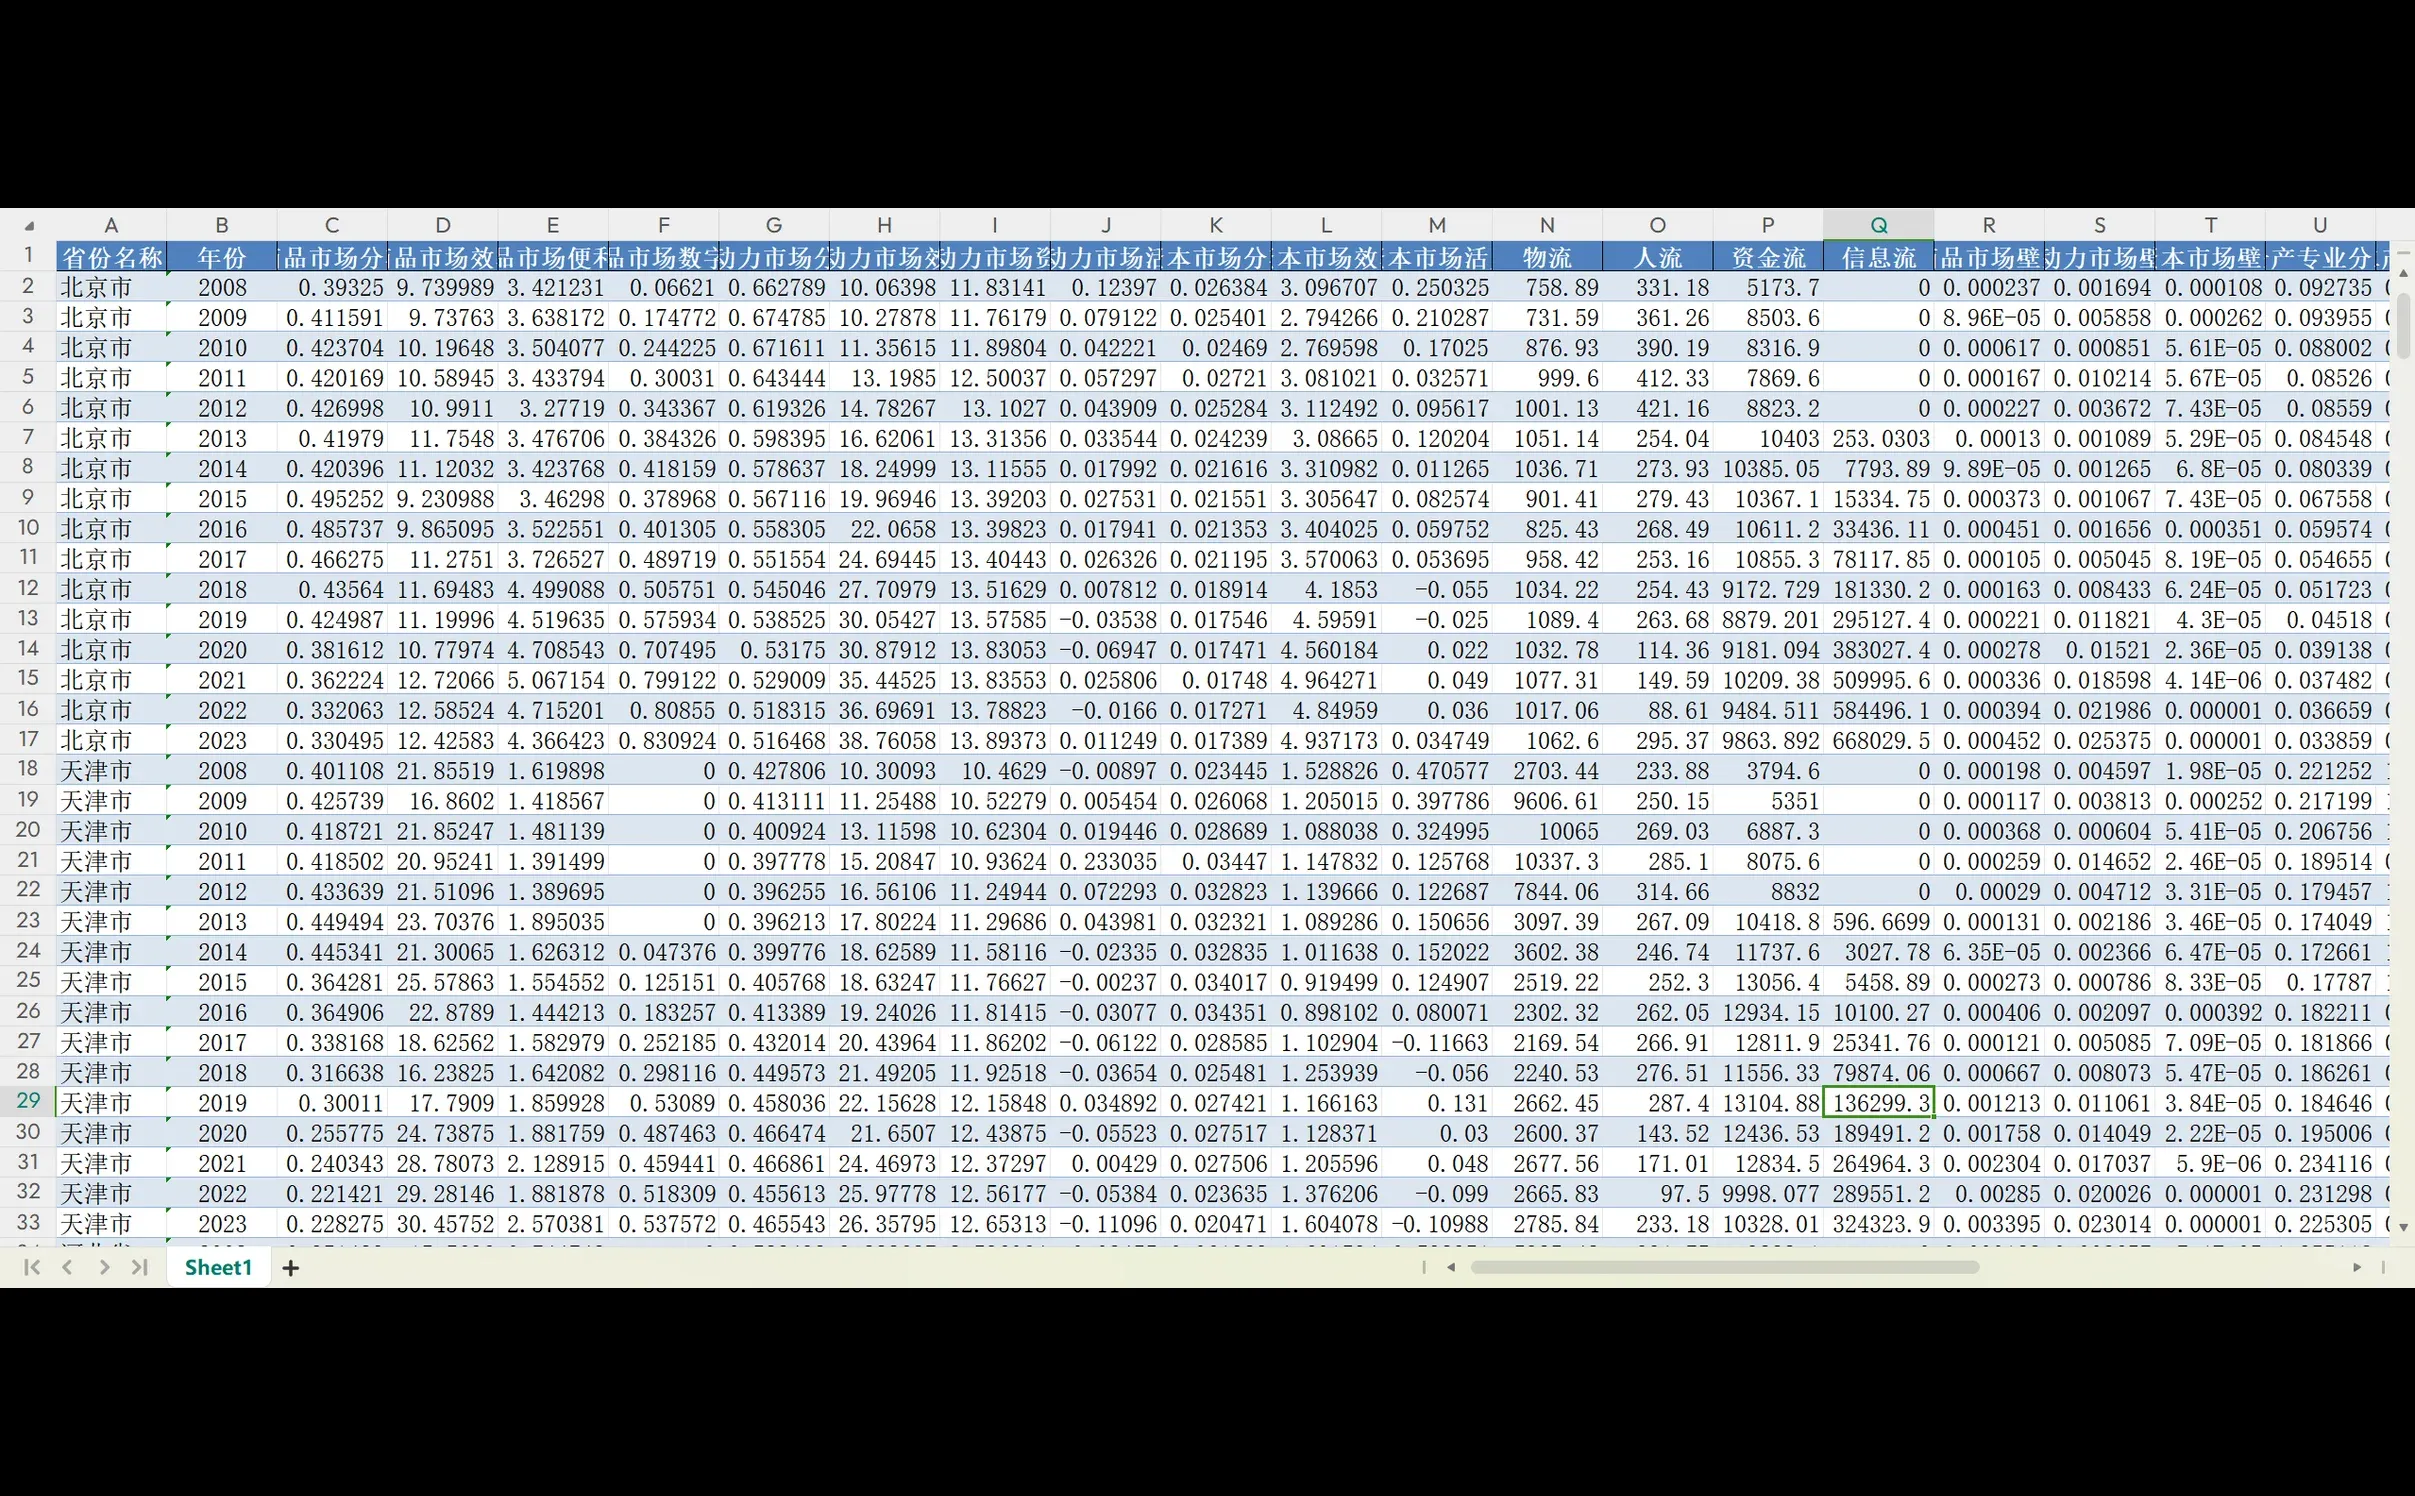Go to previous sheet arrow
This screenshot has width=2415, height=1496.
(68, 1267)
